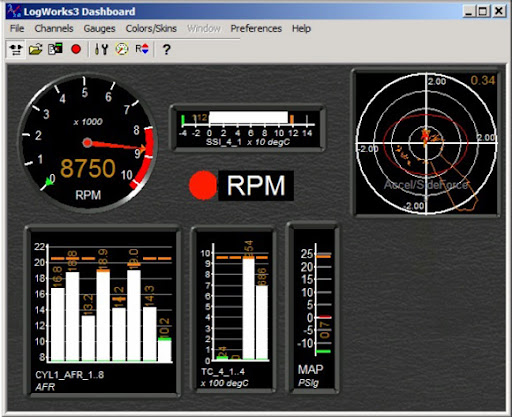This screenshot has height=417, width=512.
Task: Start recording with red record button
Action: pos(76,49)
